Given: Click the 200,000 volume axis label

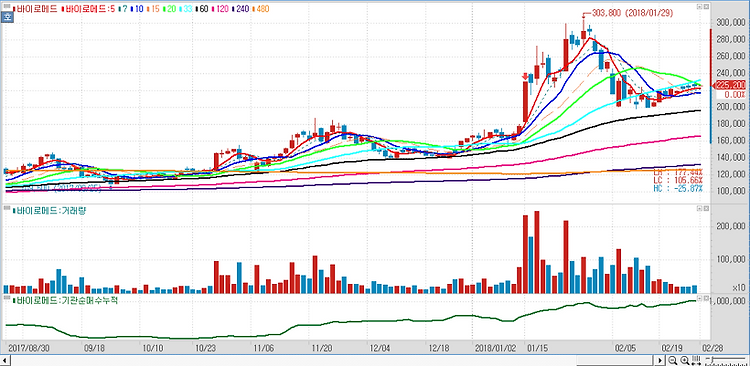Looking at the screenshot, I should (x=731, y=226).
